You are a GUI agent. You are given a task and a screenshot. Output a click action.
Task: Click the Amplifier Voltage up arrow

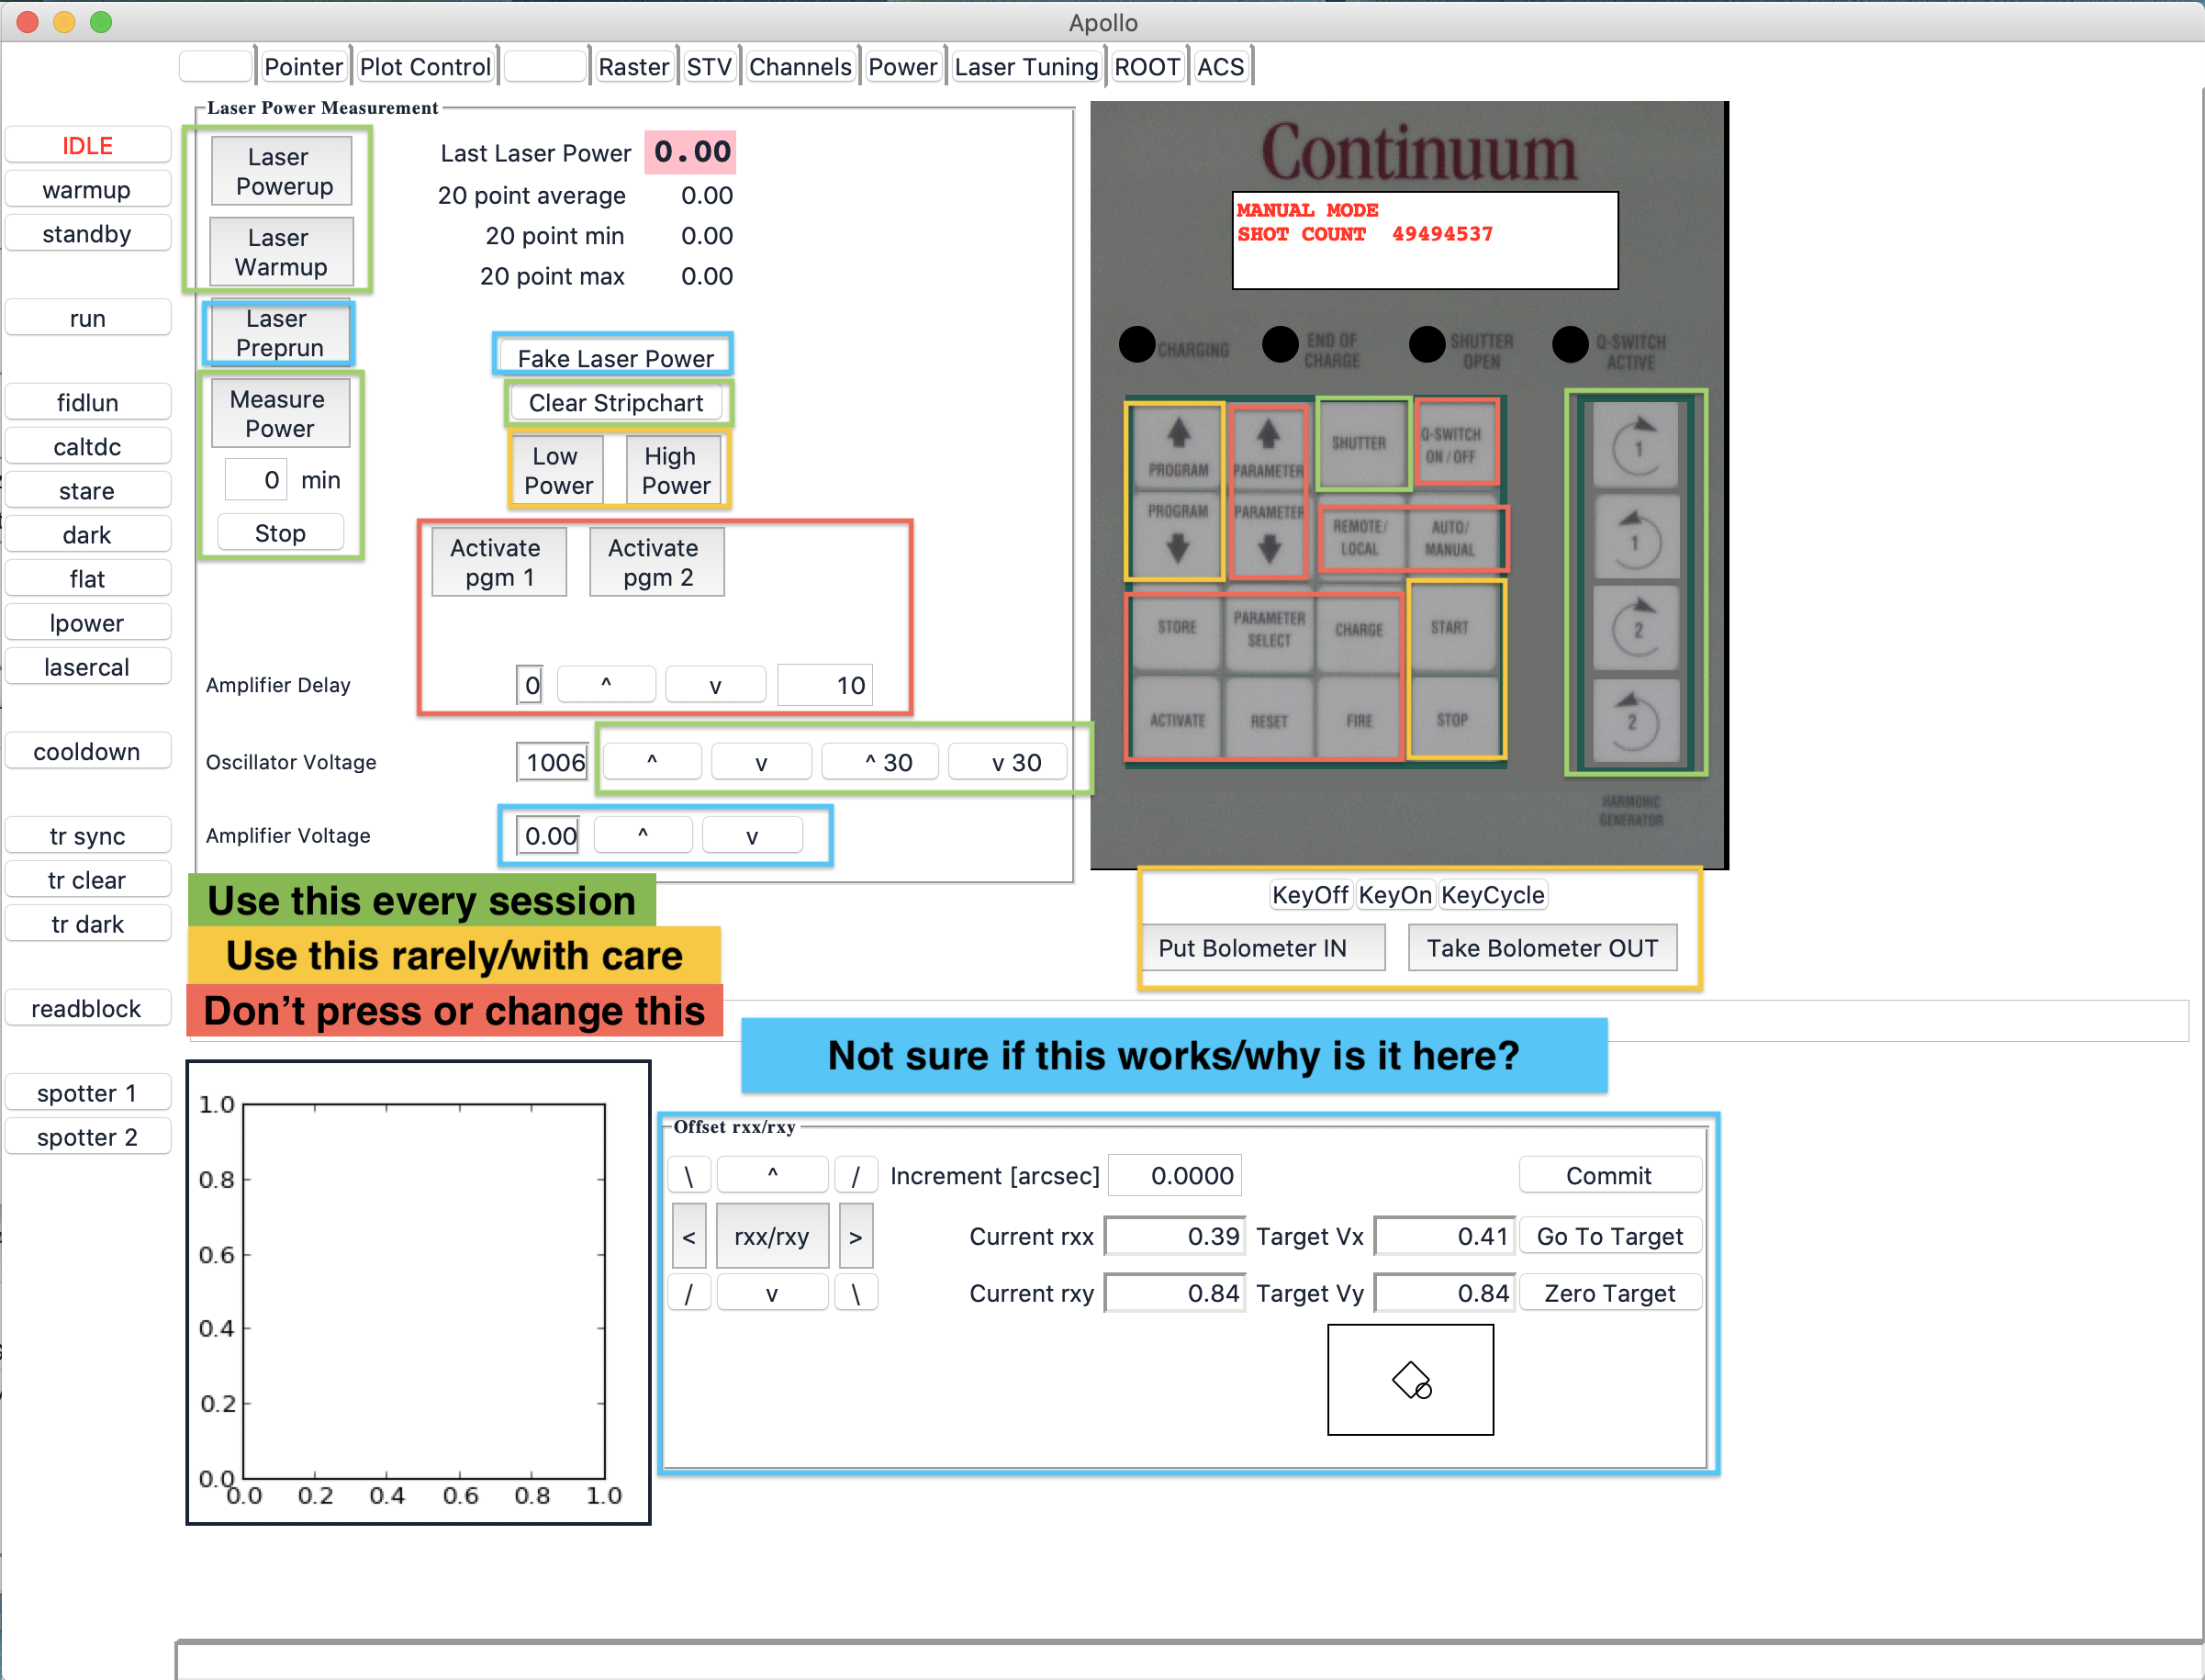[x=643, y=836]
